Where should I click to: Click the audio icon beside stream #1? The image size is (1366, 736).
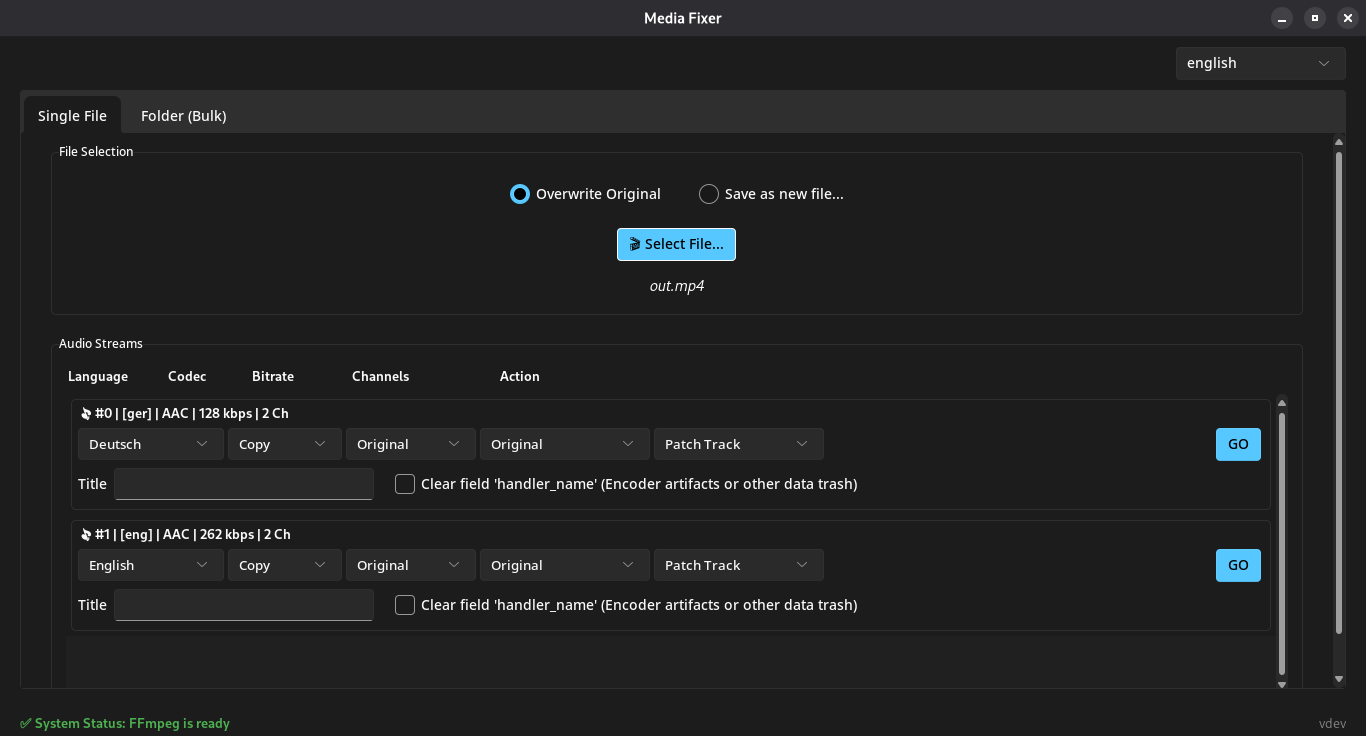tap(86, 534)
